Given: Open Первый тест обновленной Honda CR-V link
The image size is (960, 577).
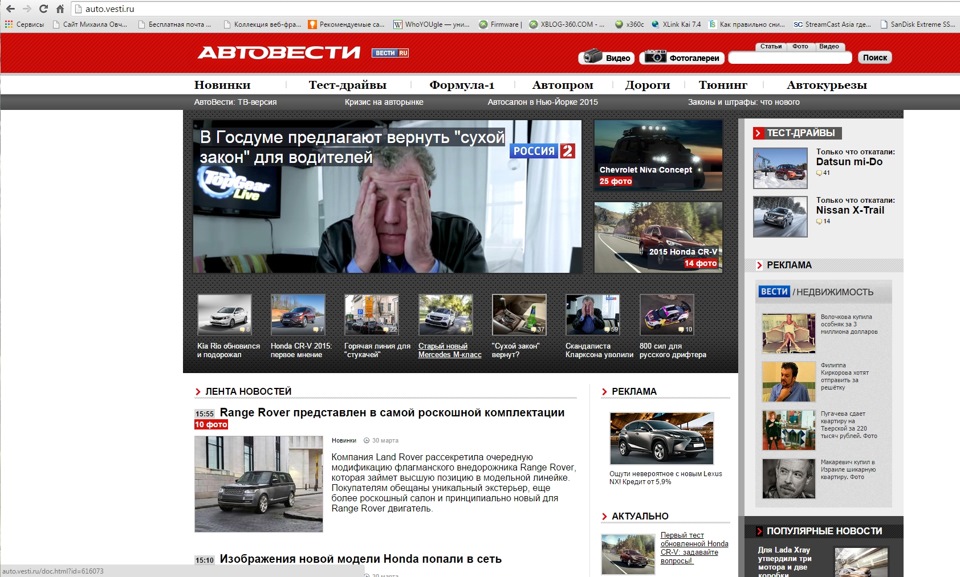Looking at the screenshot, I should 694,548.
